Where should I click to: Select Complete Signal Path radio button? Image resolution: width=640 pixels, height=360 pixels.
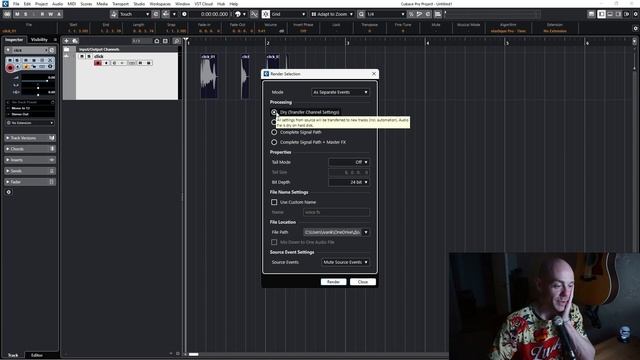pos(274,132)
